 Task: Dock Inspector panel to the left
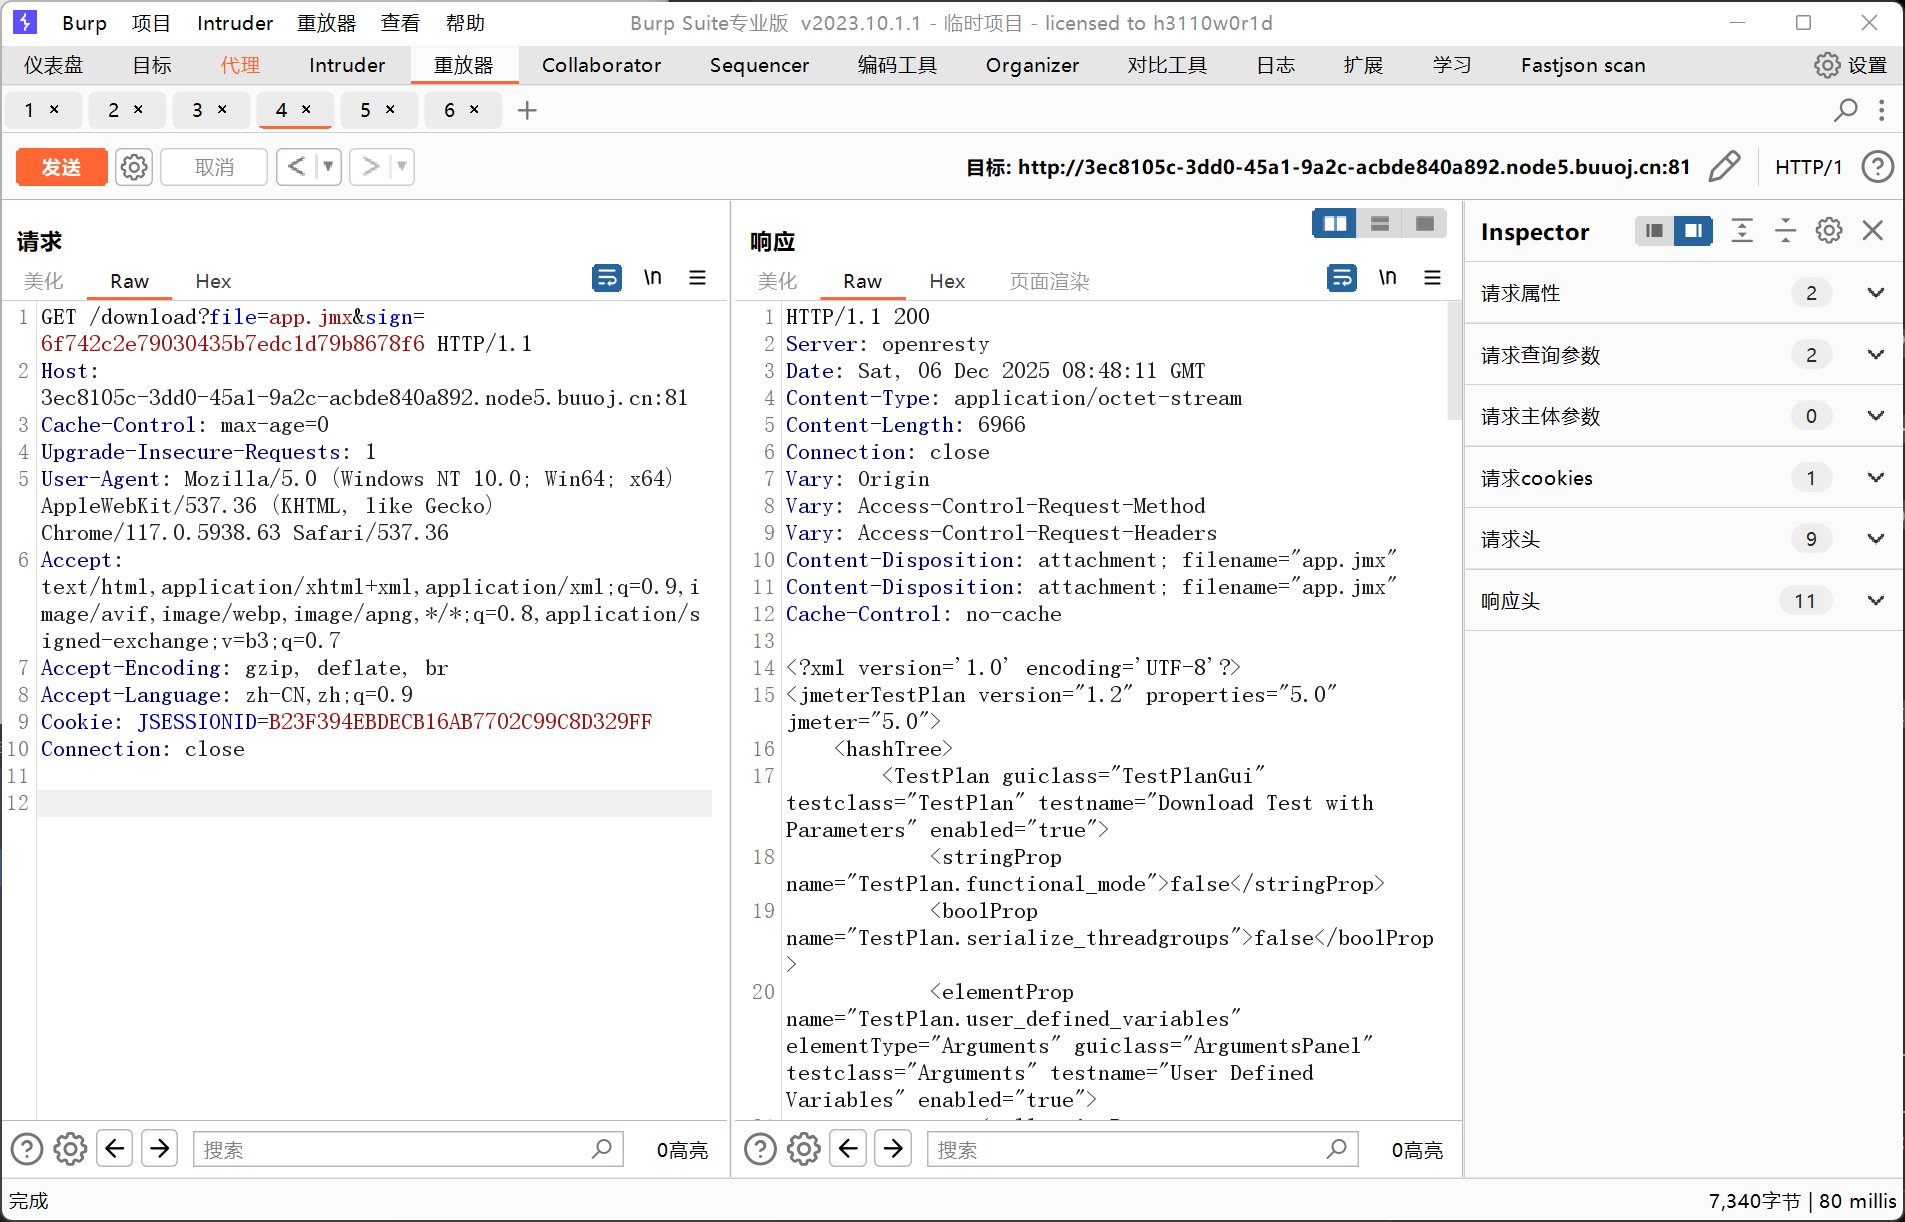tap(1654, 231)
